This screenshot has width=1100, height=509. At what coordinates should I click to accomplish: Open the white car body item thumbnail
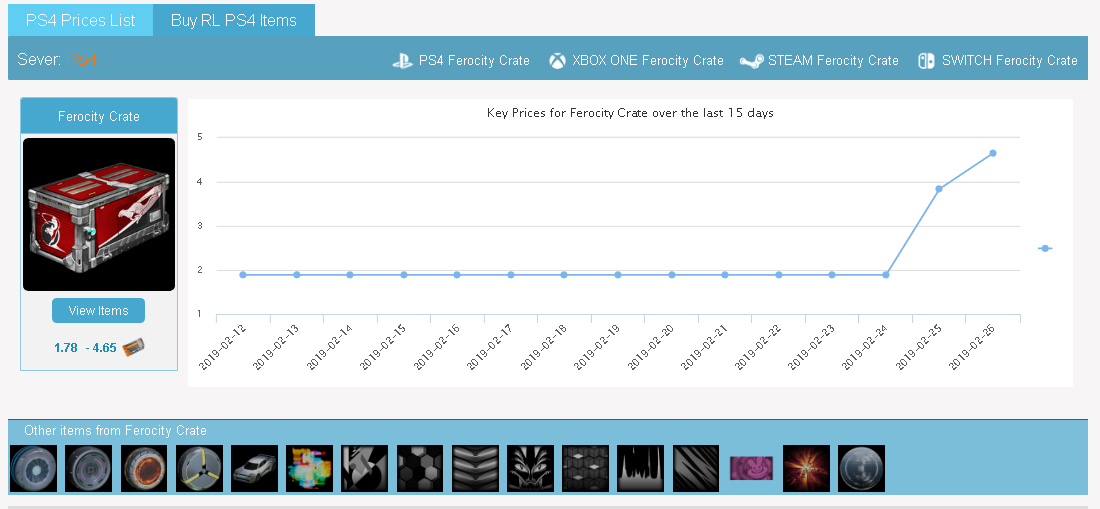tap(255, 468)
